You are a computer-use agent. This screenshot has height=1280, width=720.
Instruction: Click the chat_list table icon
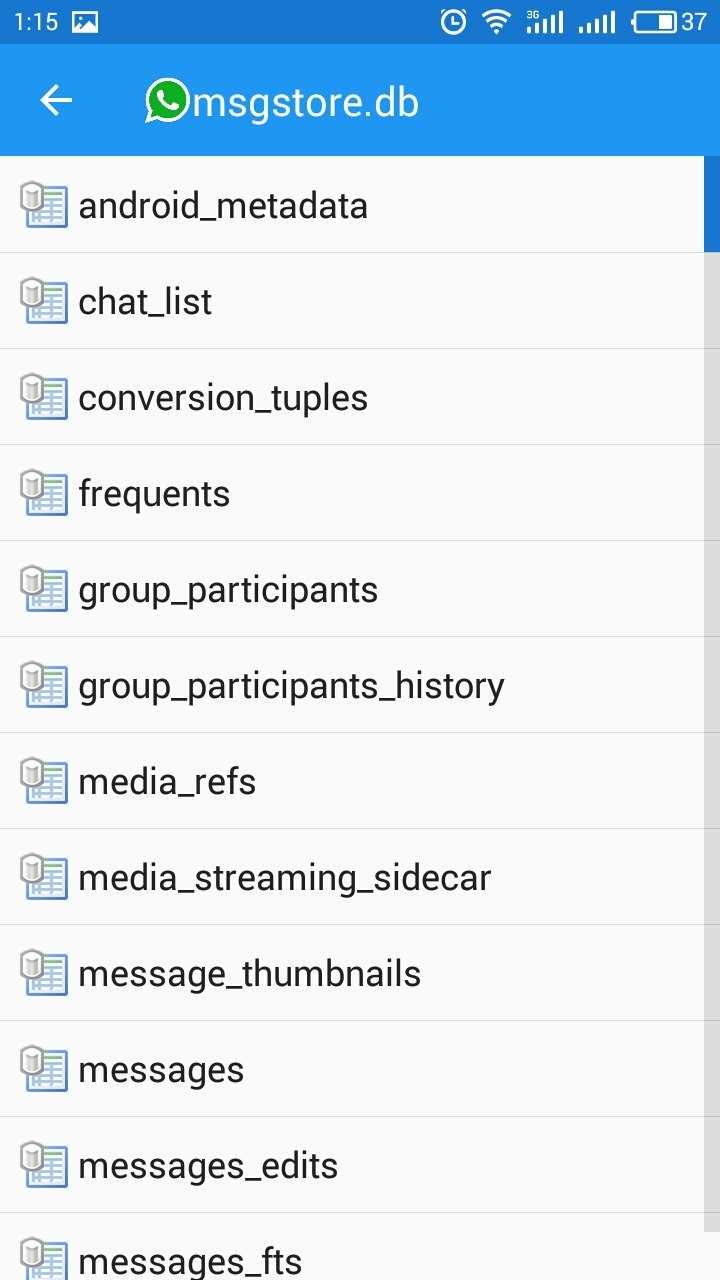44,301
